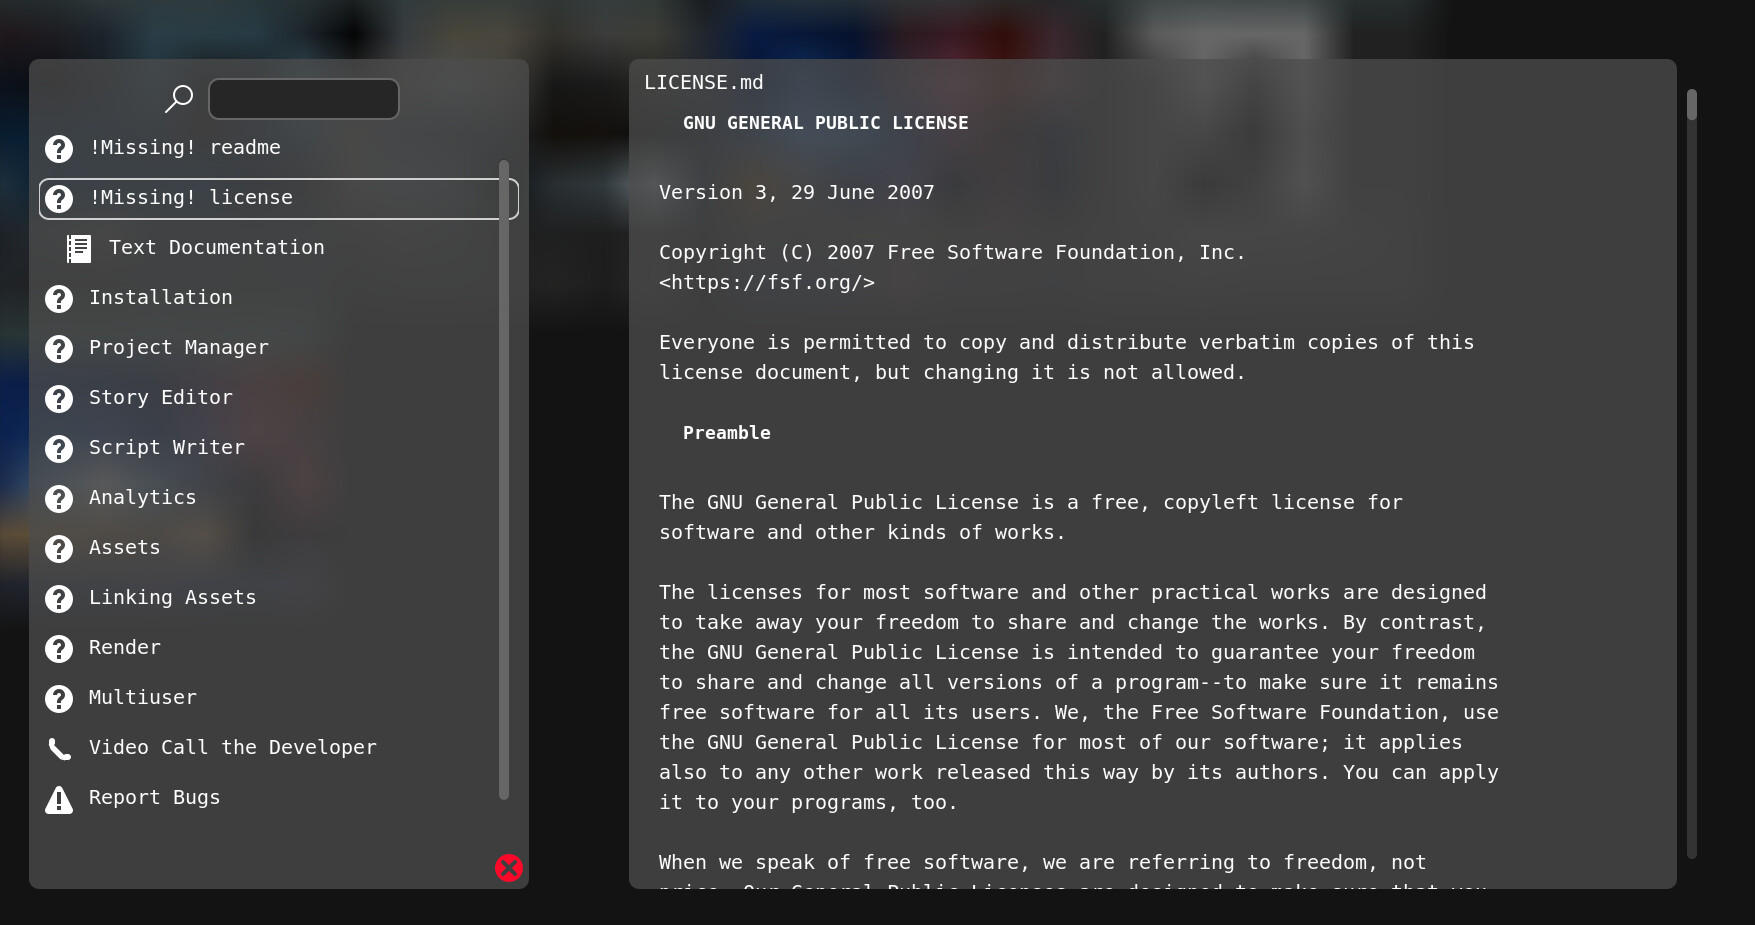Viewport: 1755px width, 925px height.
Task: Click the search magnifier icon
Action: click(179, 98)
